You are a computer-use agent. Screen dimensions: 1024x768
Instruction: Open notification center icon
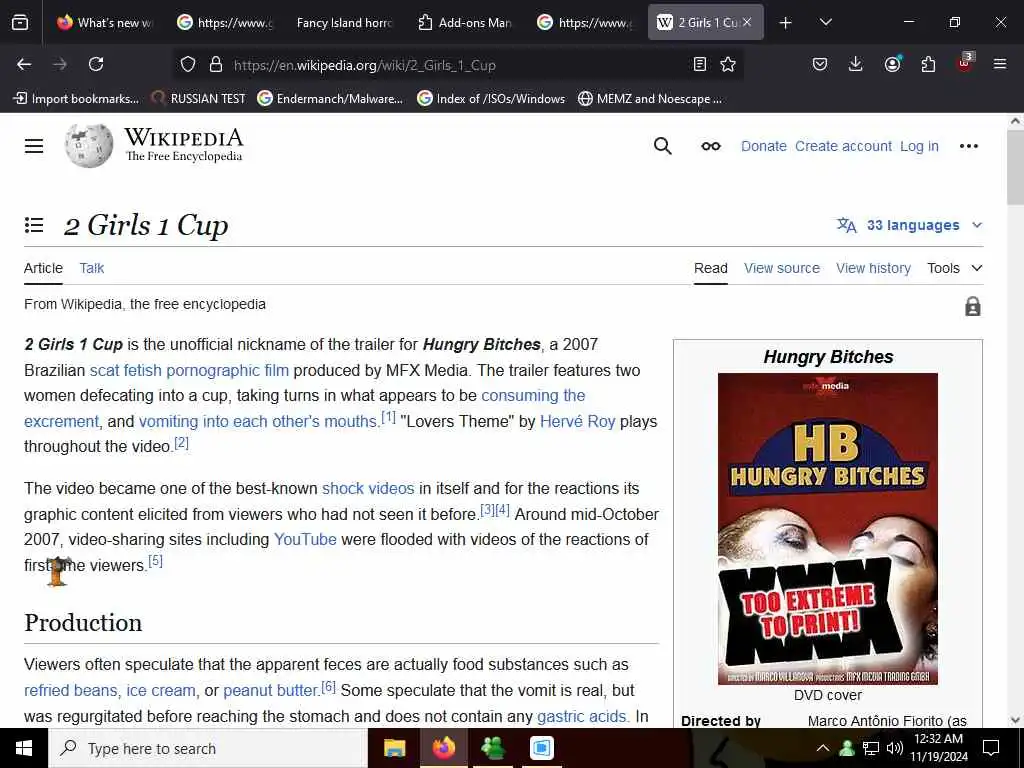pyautogui.click(x=991, y=748)
